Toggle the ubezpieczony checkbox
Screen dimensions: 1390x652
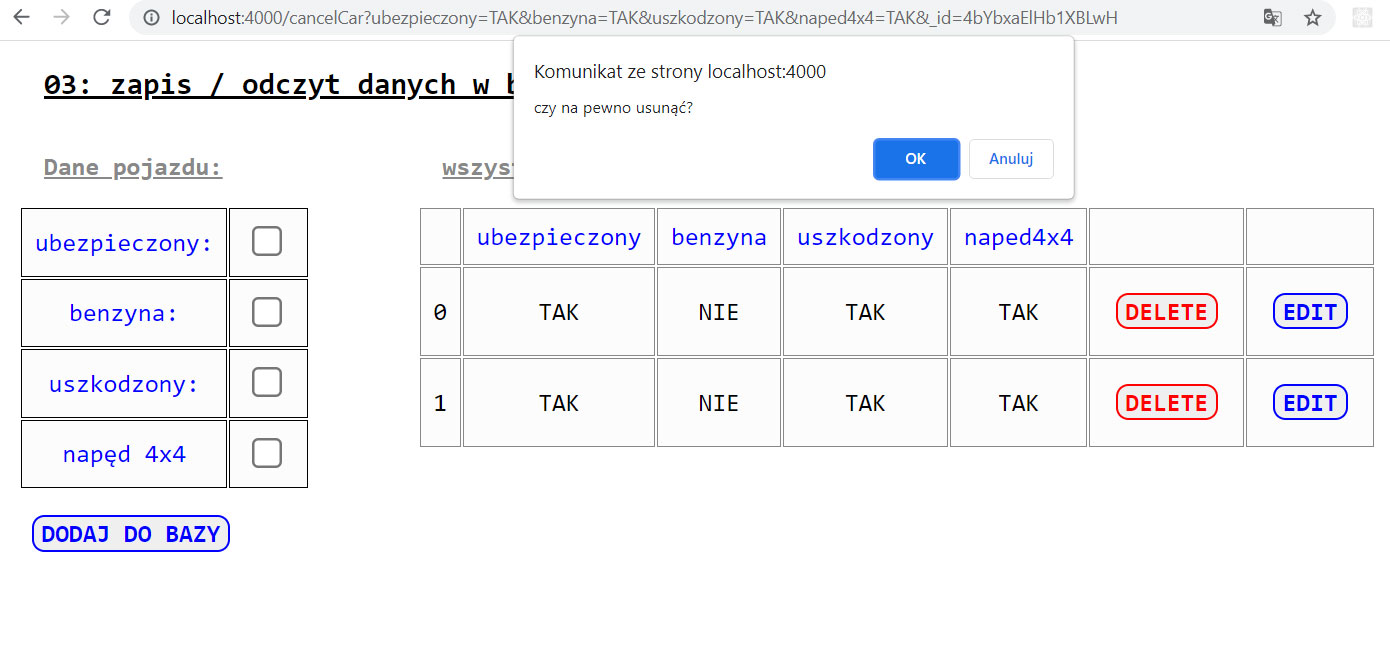(267, 242)
